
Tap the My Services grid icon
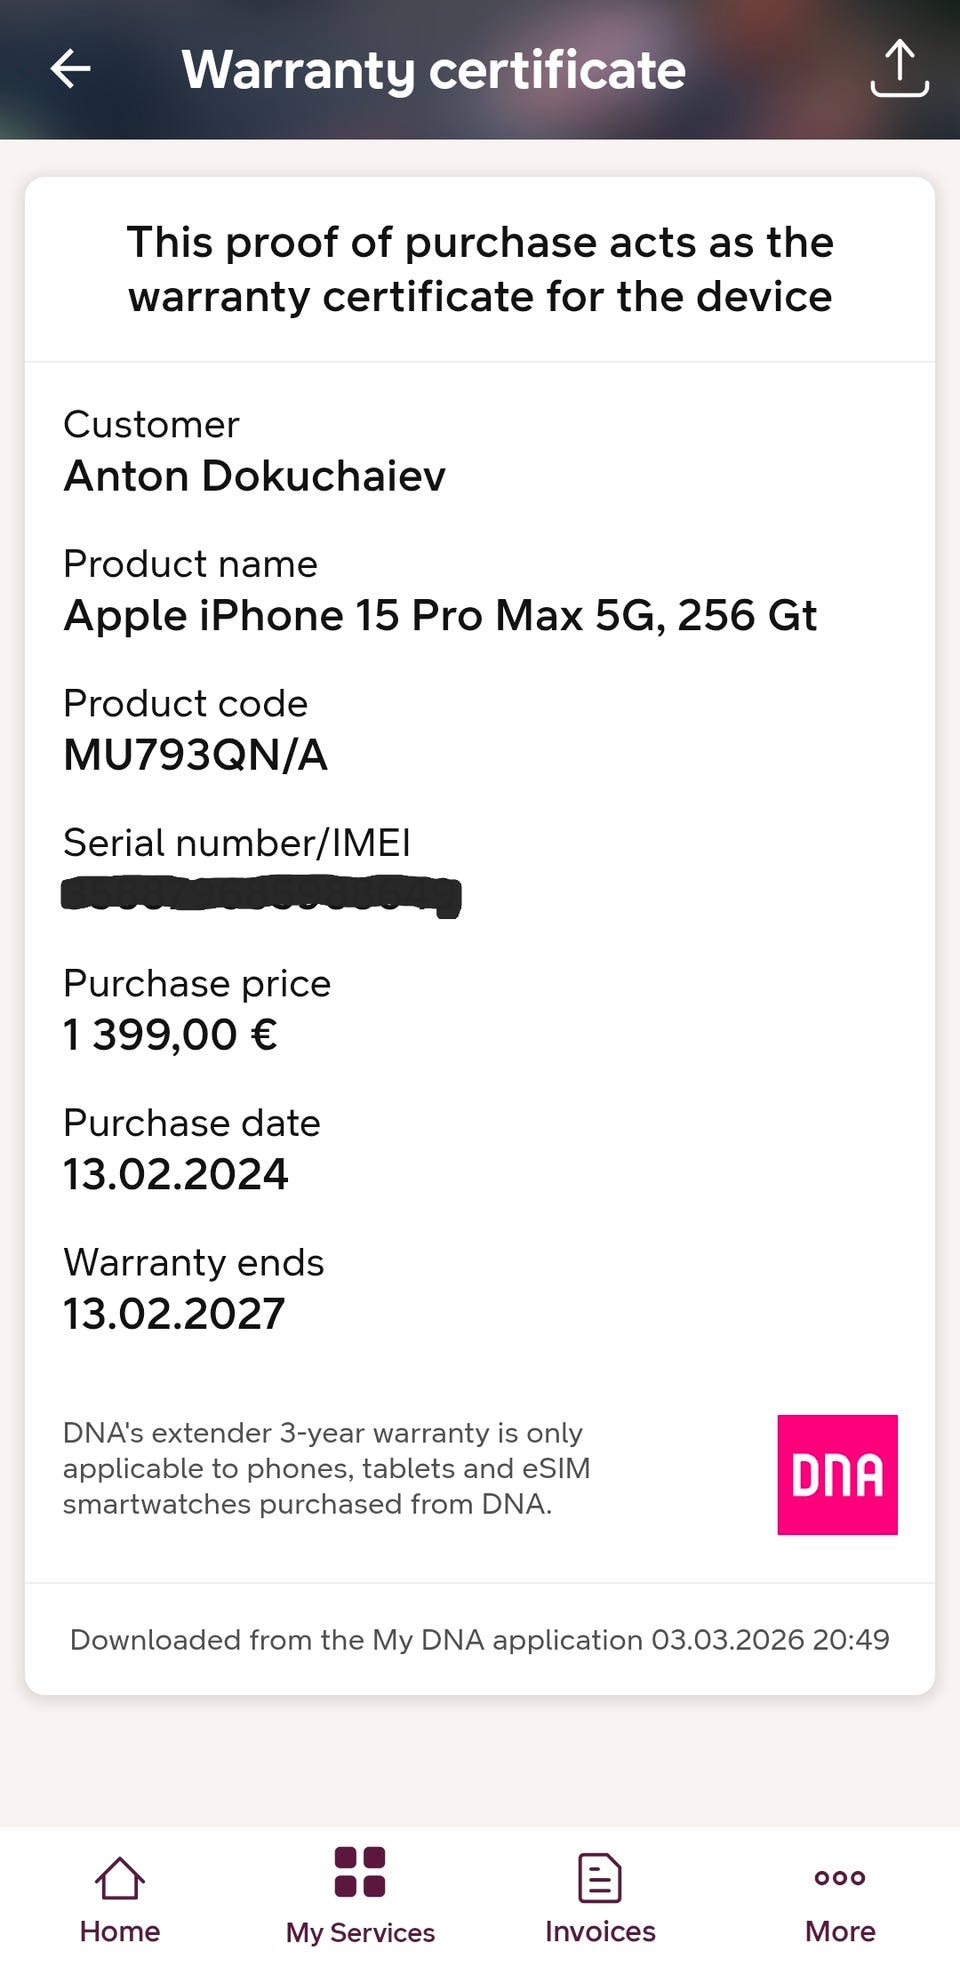tap(360, 1871)
